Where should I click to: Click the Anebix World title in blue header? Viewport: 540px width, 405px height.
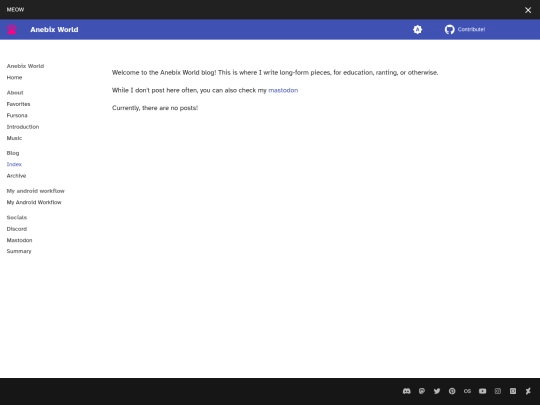pyautogui.click(x=54, y=30)
